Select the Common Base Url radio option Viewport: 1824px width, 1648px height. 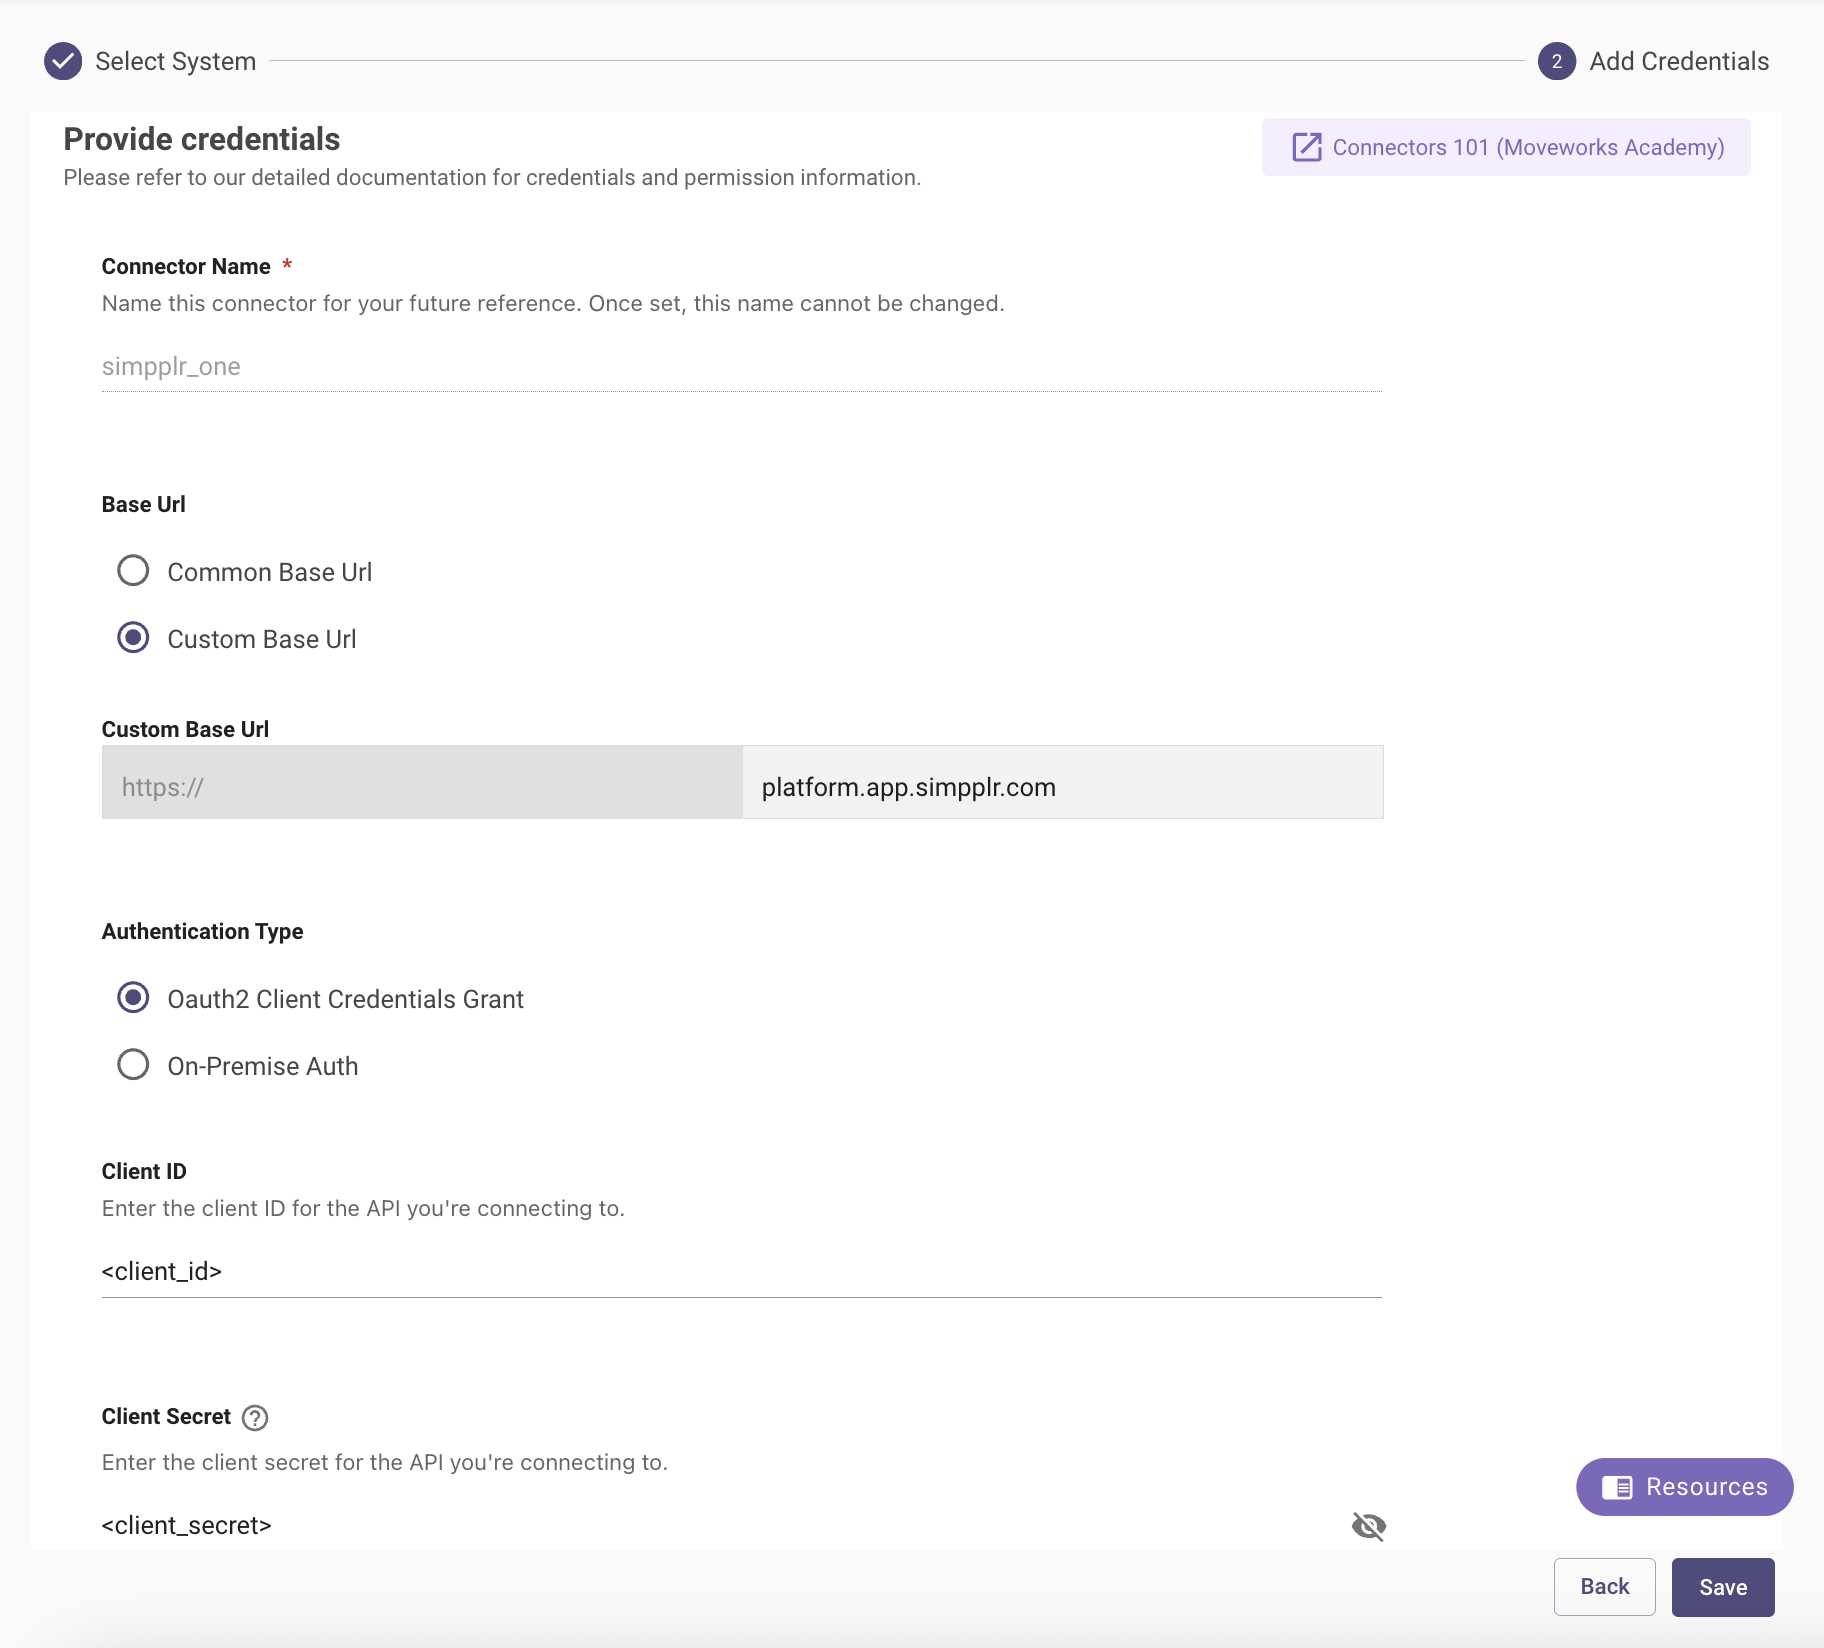tap(133, 571)
